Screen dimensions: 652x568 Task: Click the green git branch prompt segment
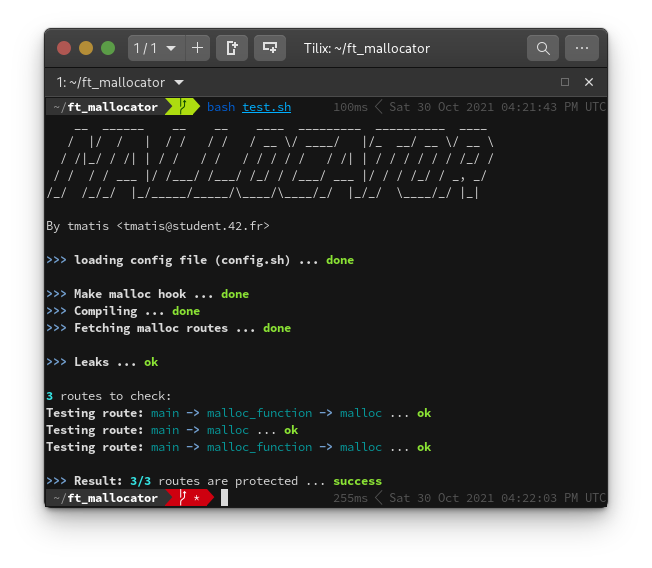(x=183, y=107)
